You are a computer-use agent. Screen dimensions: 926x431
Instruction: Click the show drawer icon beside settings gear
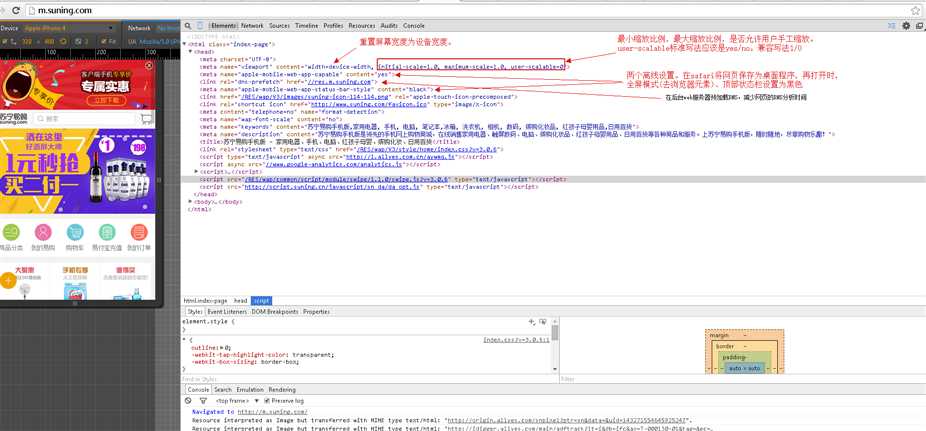[892, 26]
